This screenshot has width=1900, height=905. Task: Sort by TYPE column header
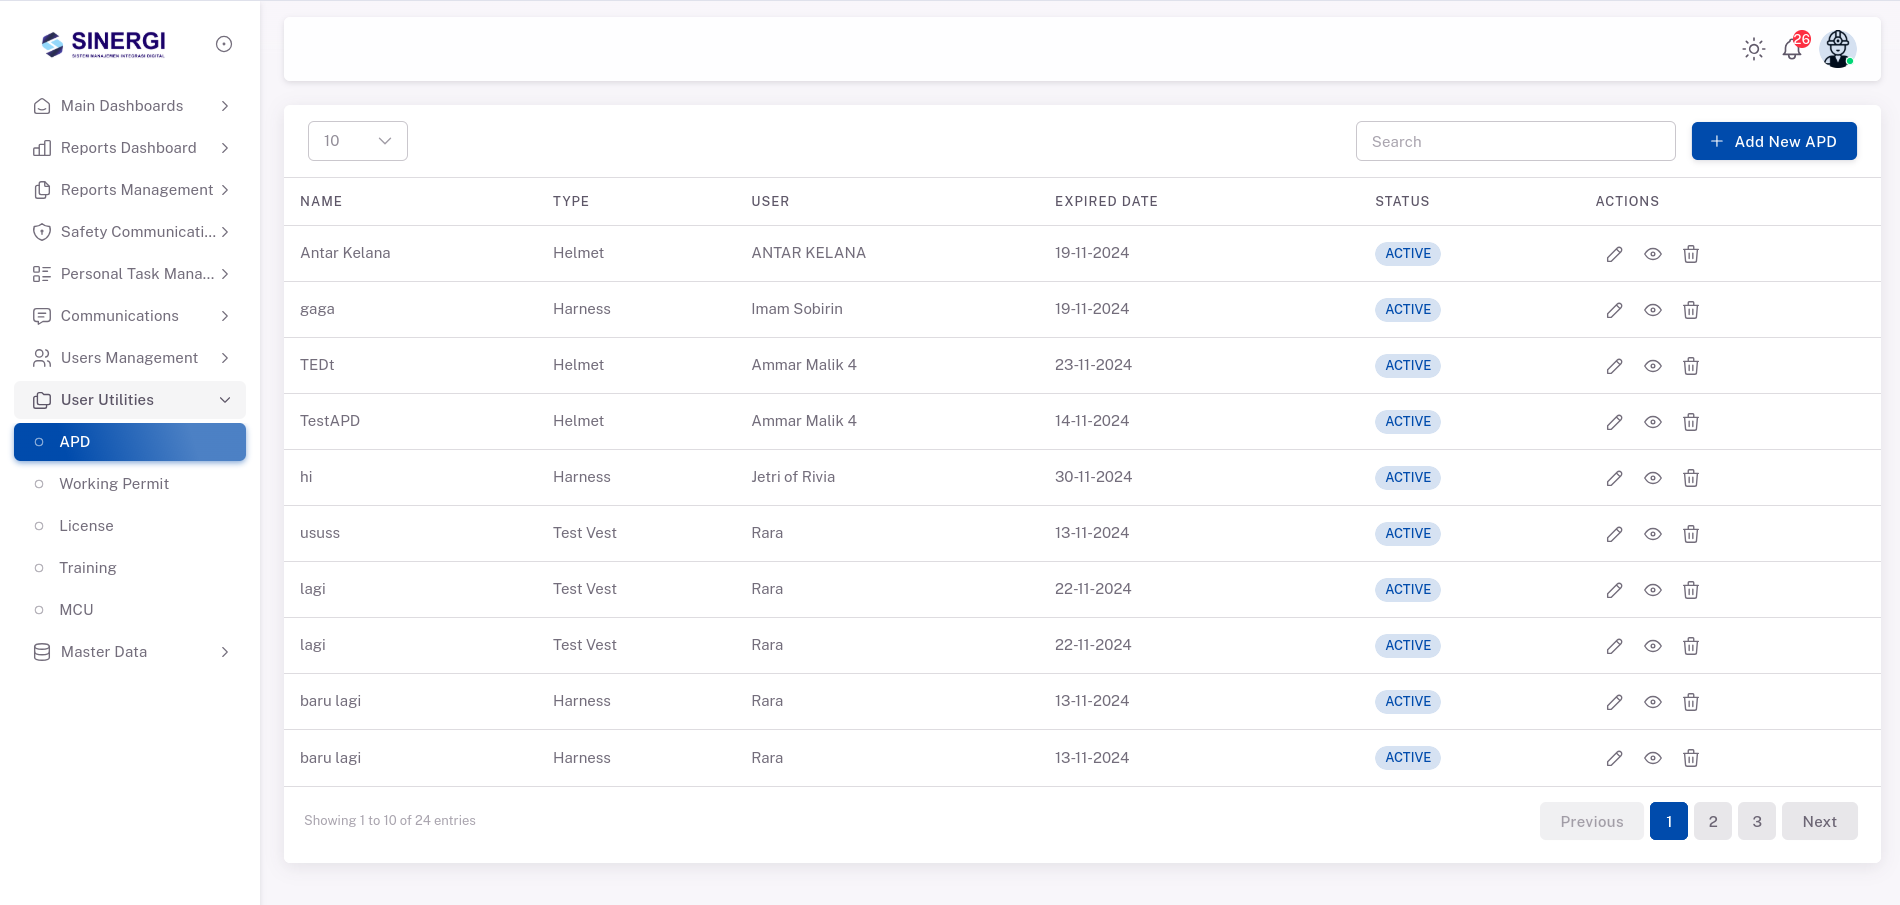571,201
